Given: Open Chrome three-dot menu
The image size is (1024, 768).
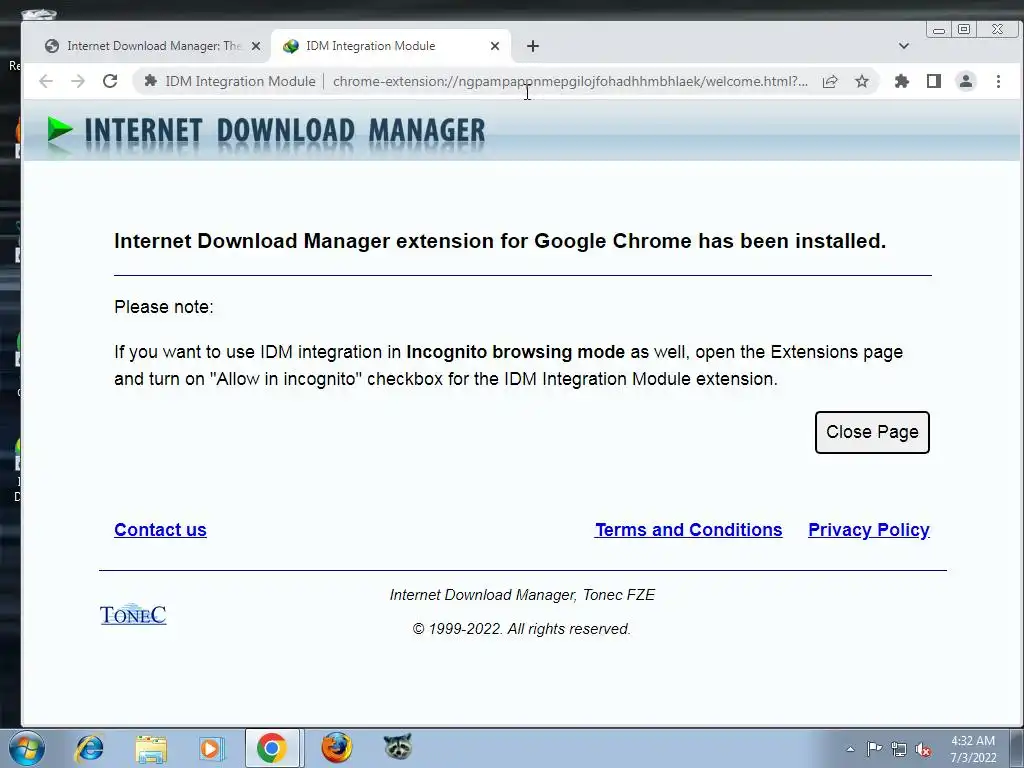Looking at the screenshot, I should pyautogui.click(x=998, y=81).
